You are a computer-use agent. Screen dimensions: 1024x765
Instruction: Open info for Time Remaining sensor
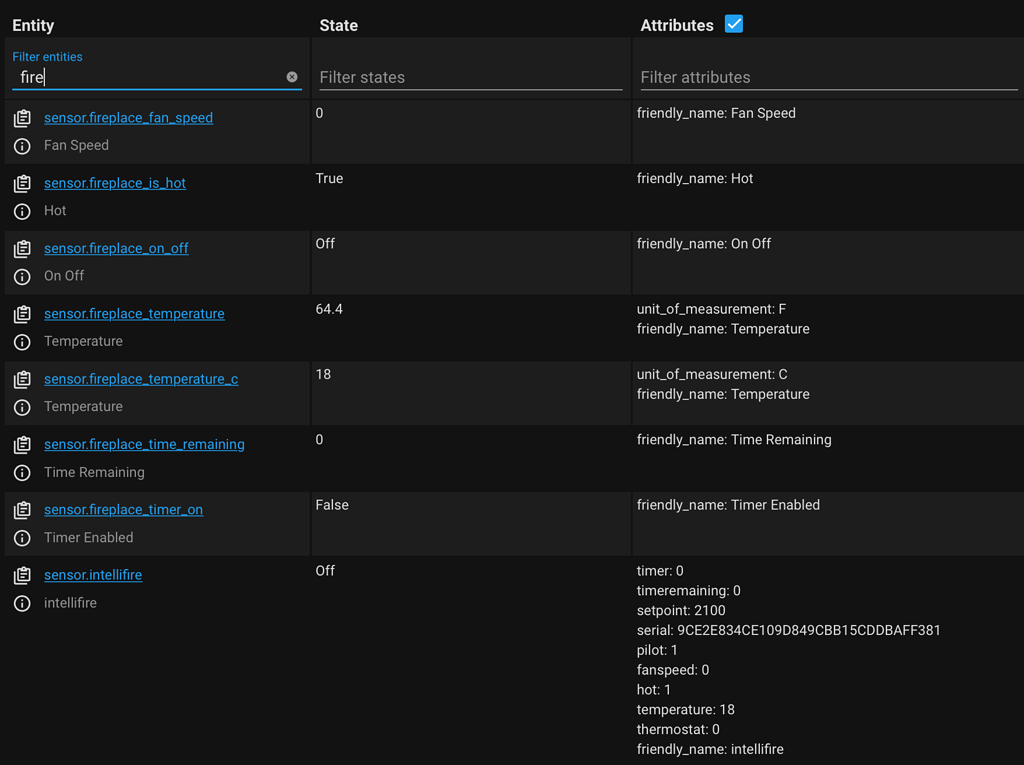coord(21,473)
